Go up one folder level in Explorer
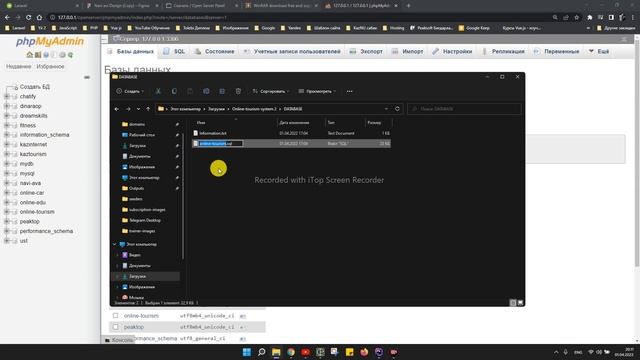Screen dimensions: 640x360 148,109
